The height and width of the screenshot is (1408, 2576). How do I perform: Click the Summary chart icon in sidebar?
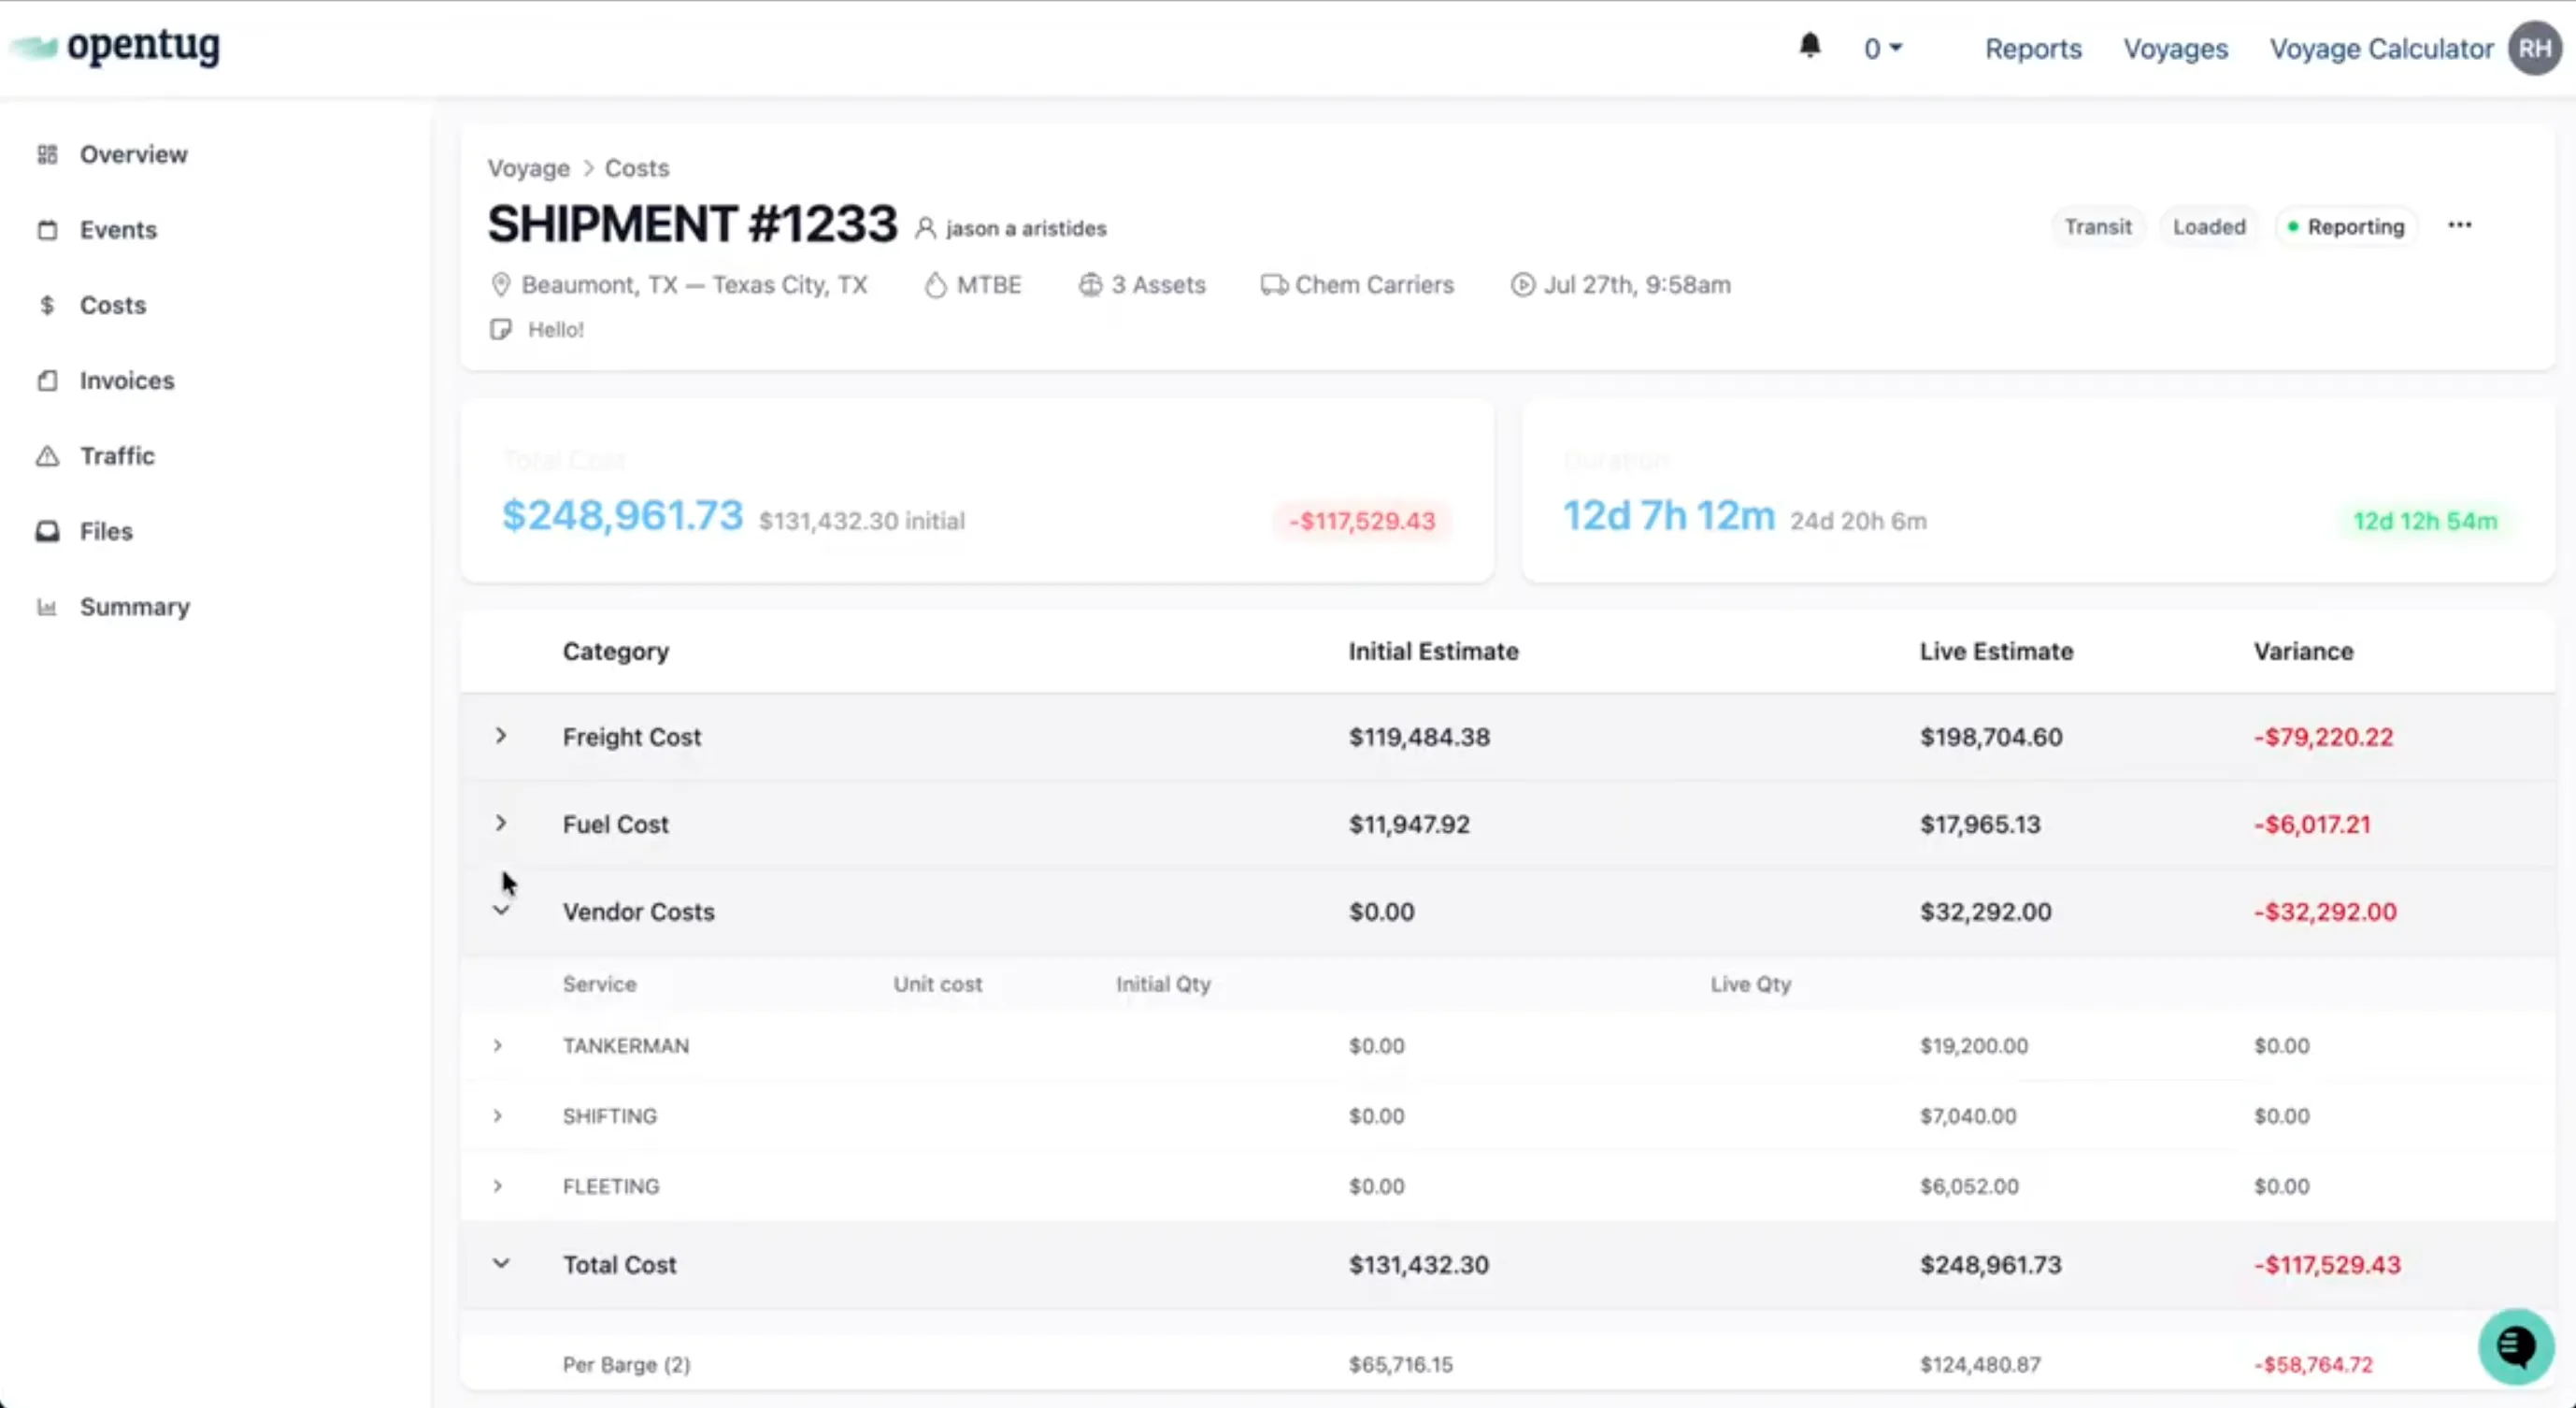tap(47, 607)
